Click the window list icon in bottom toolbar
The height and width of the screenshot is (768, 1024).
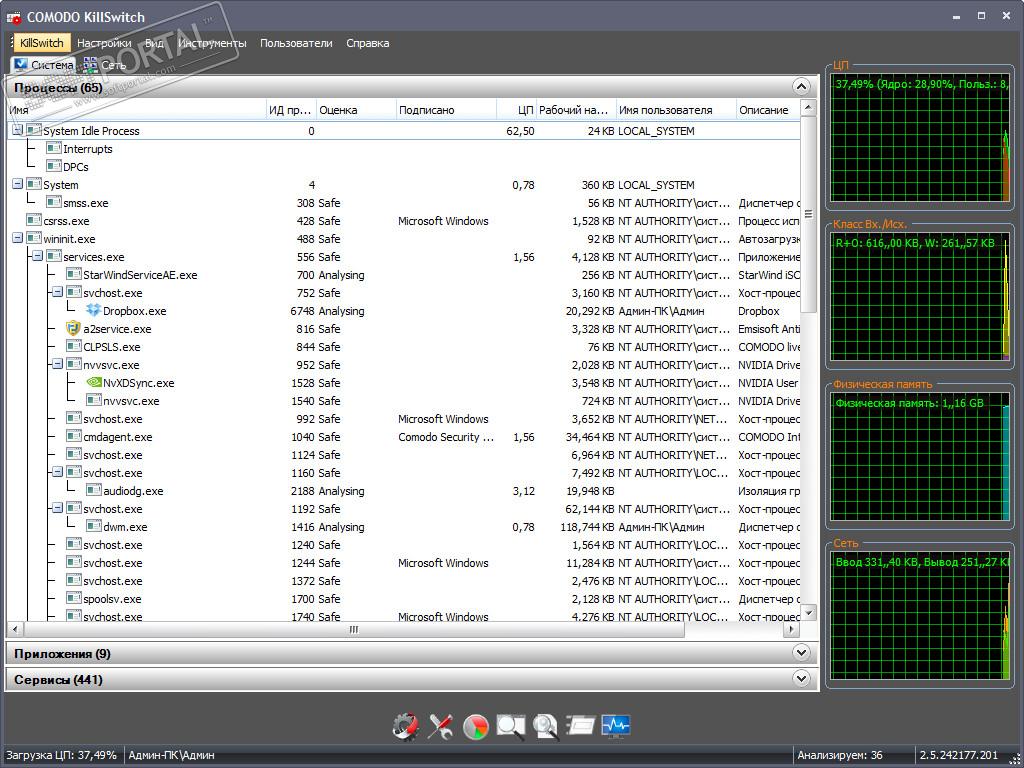pos(581,726)
